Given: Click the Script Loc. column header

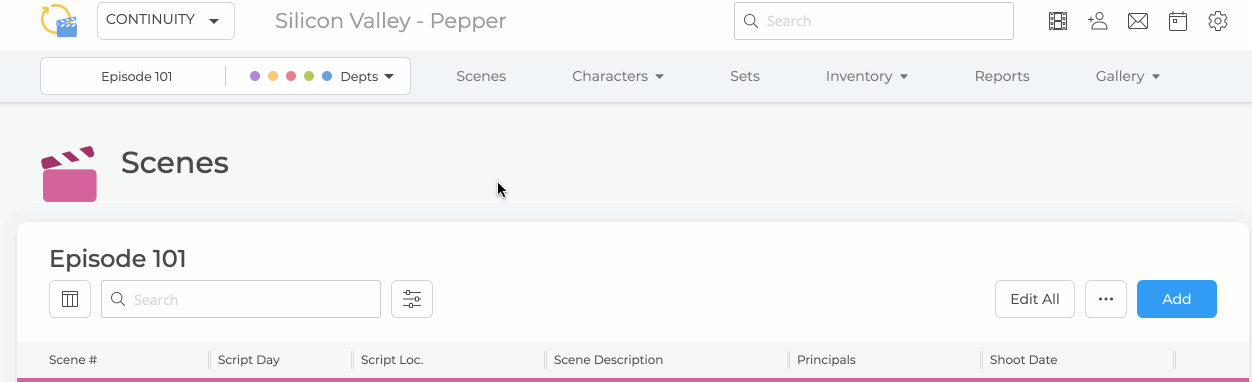Looking at the screenshot, I should (x=392, y=360).
